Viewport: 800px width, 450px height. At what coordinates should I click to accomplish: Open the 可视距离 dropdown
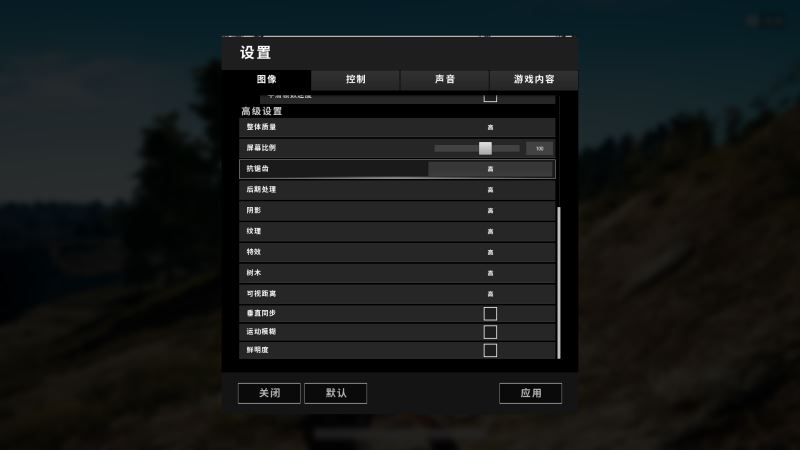click(491, 294)
